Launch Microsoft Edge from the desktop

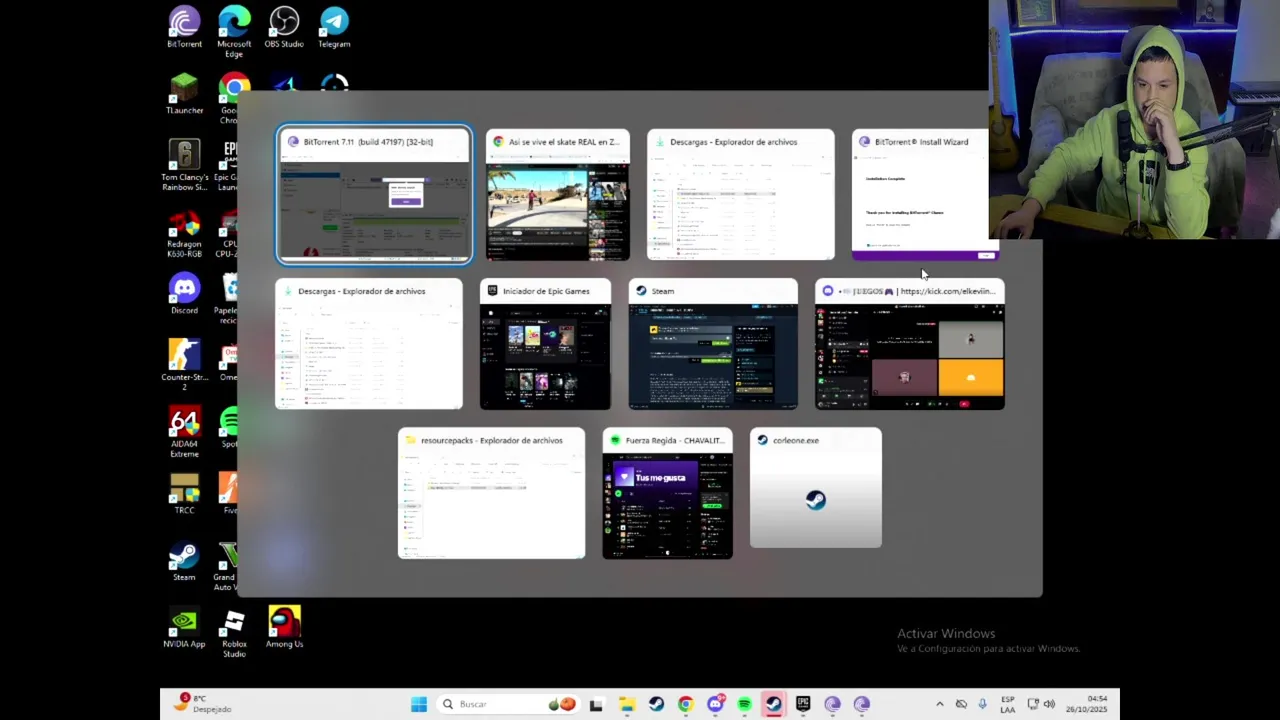[234, 31]
